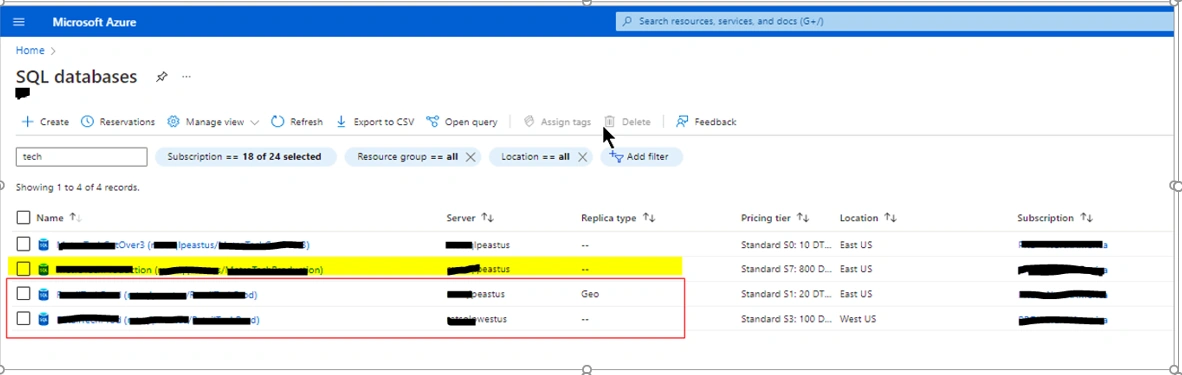
Task: Click the Add filter button
Action: (642, 157)
